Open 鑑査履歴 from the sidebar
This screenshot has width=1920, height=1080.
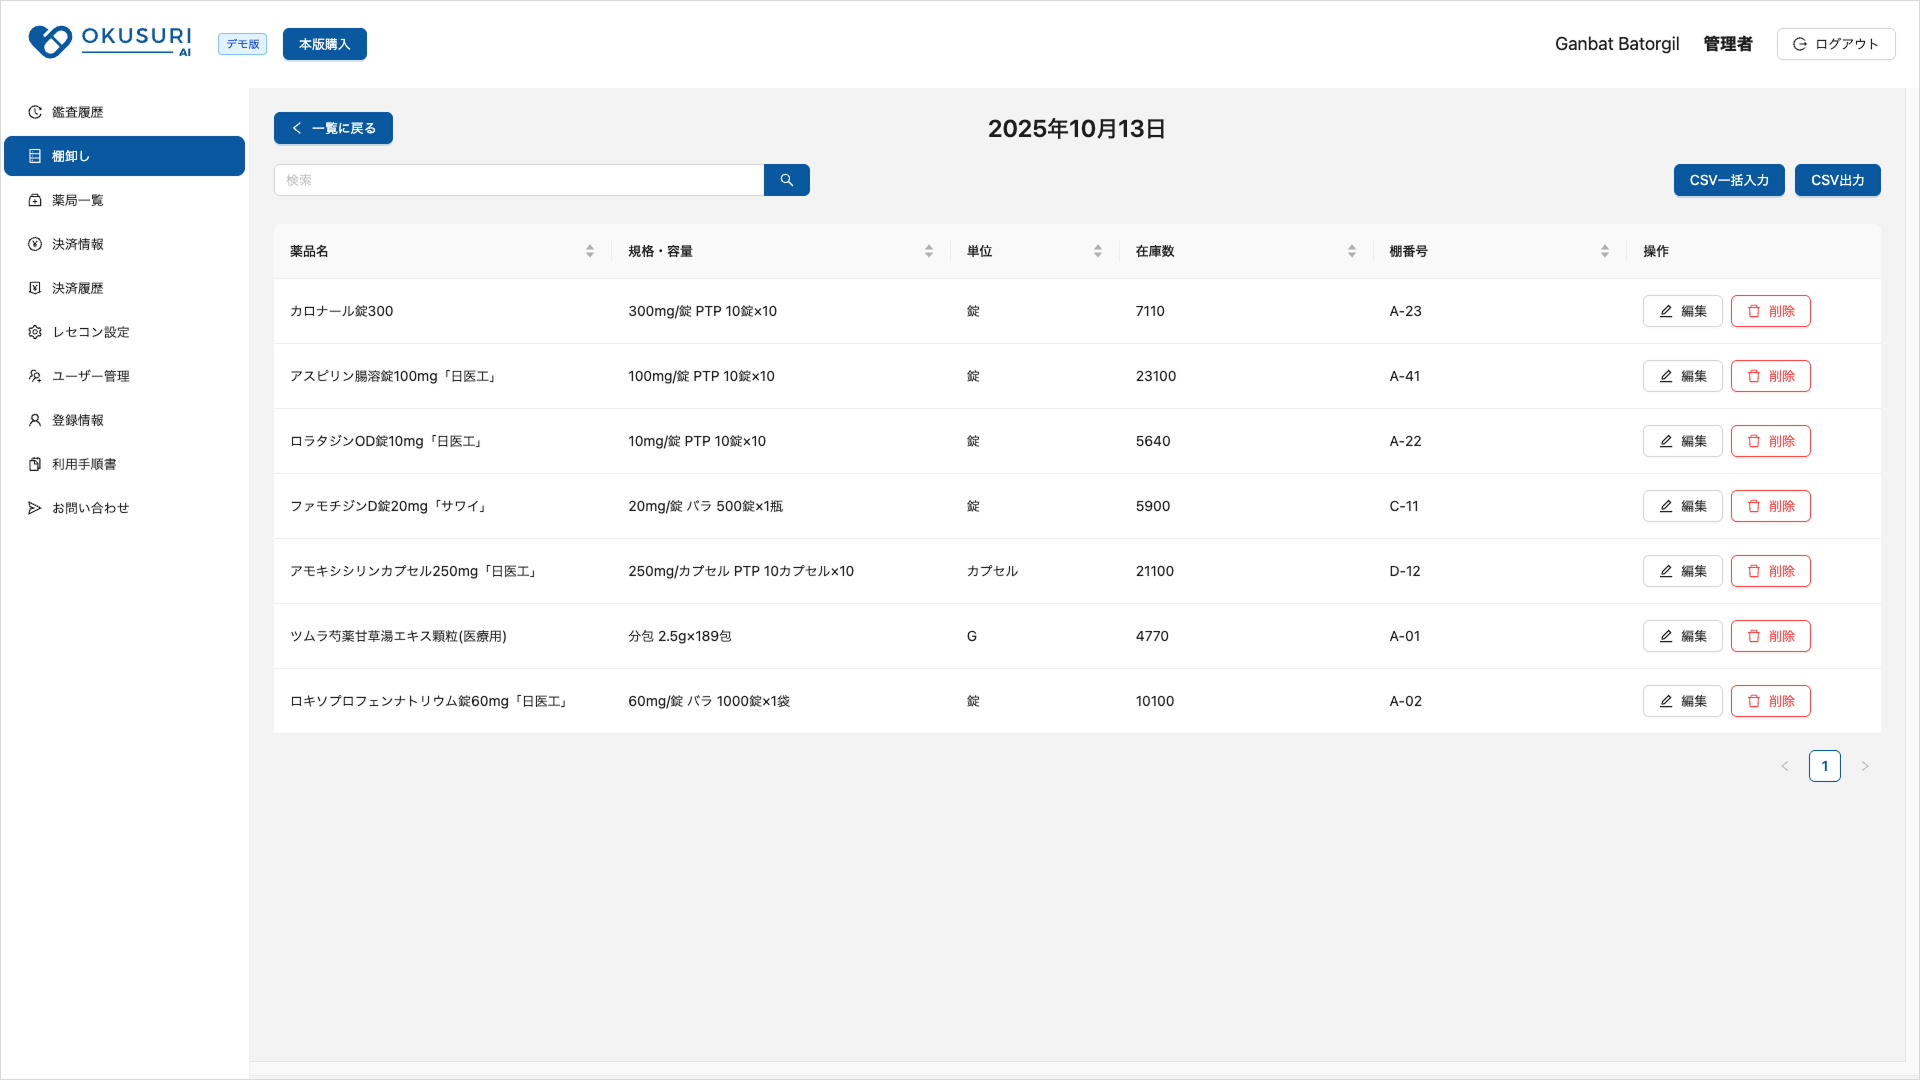pos(77,112)
